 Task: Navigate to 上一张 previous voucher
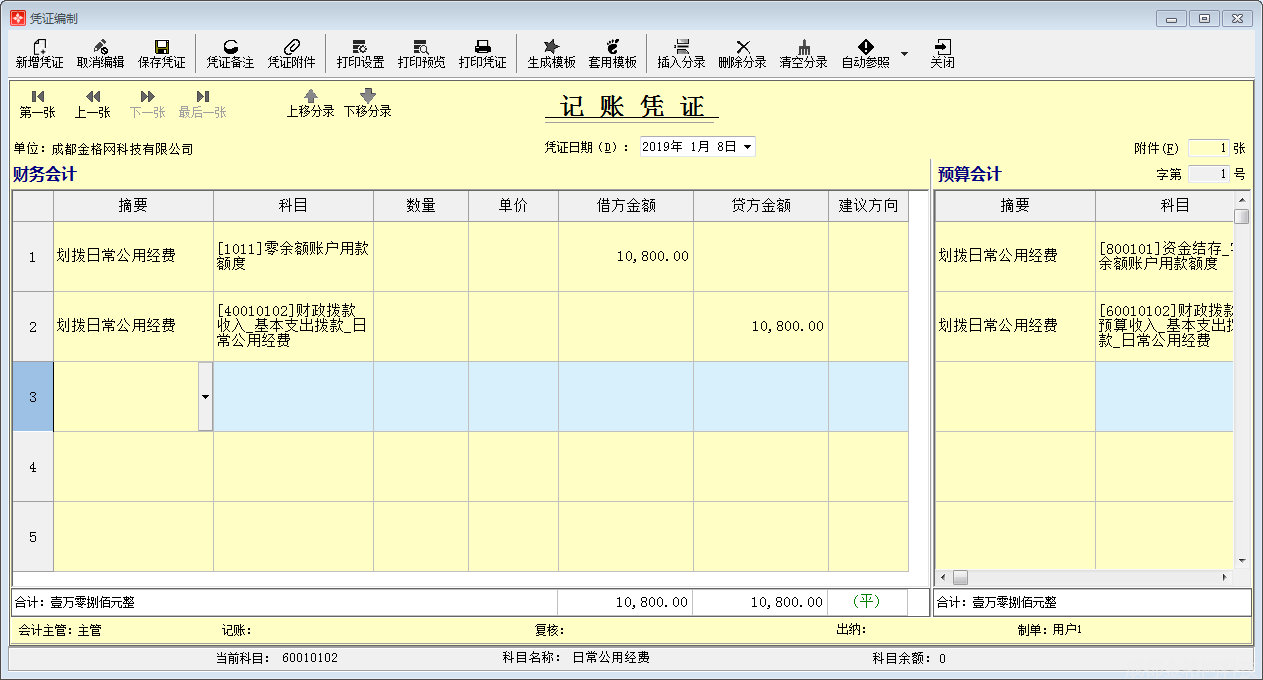[93, 97]
